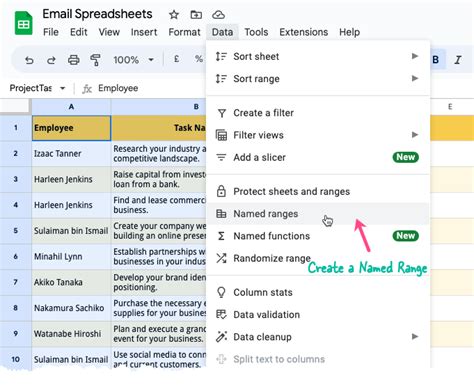This screenshot has width=474, height=389.
Task: Format as percent icon
Action: click(x=199, y=59)
